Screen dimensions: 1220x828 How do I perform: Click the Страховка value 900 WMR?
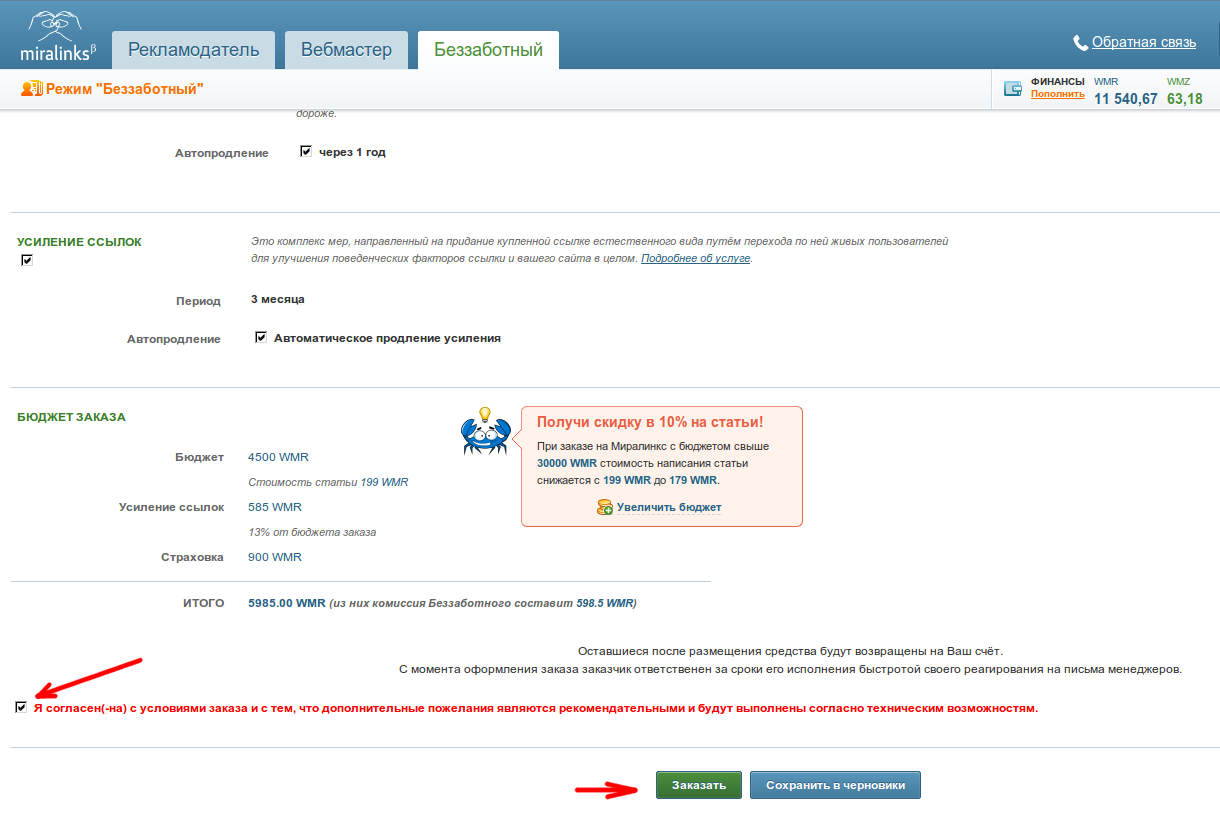point(274,557)
